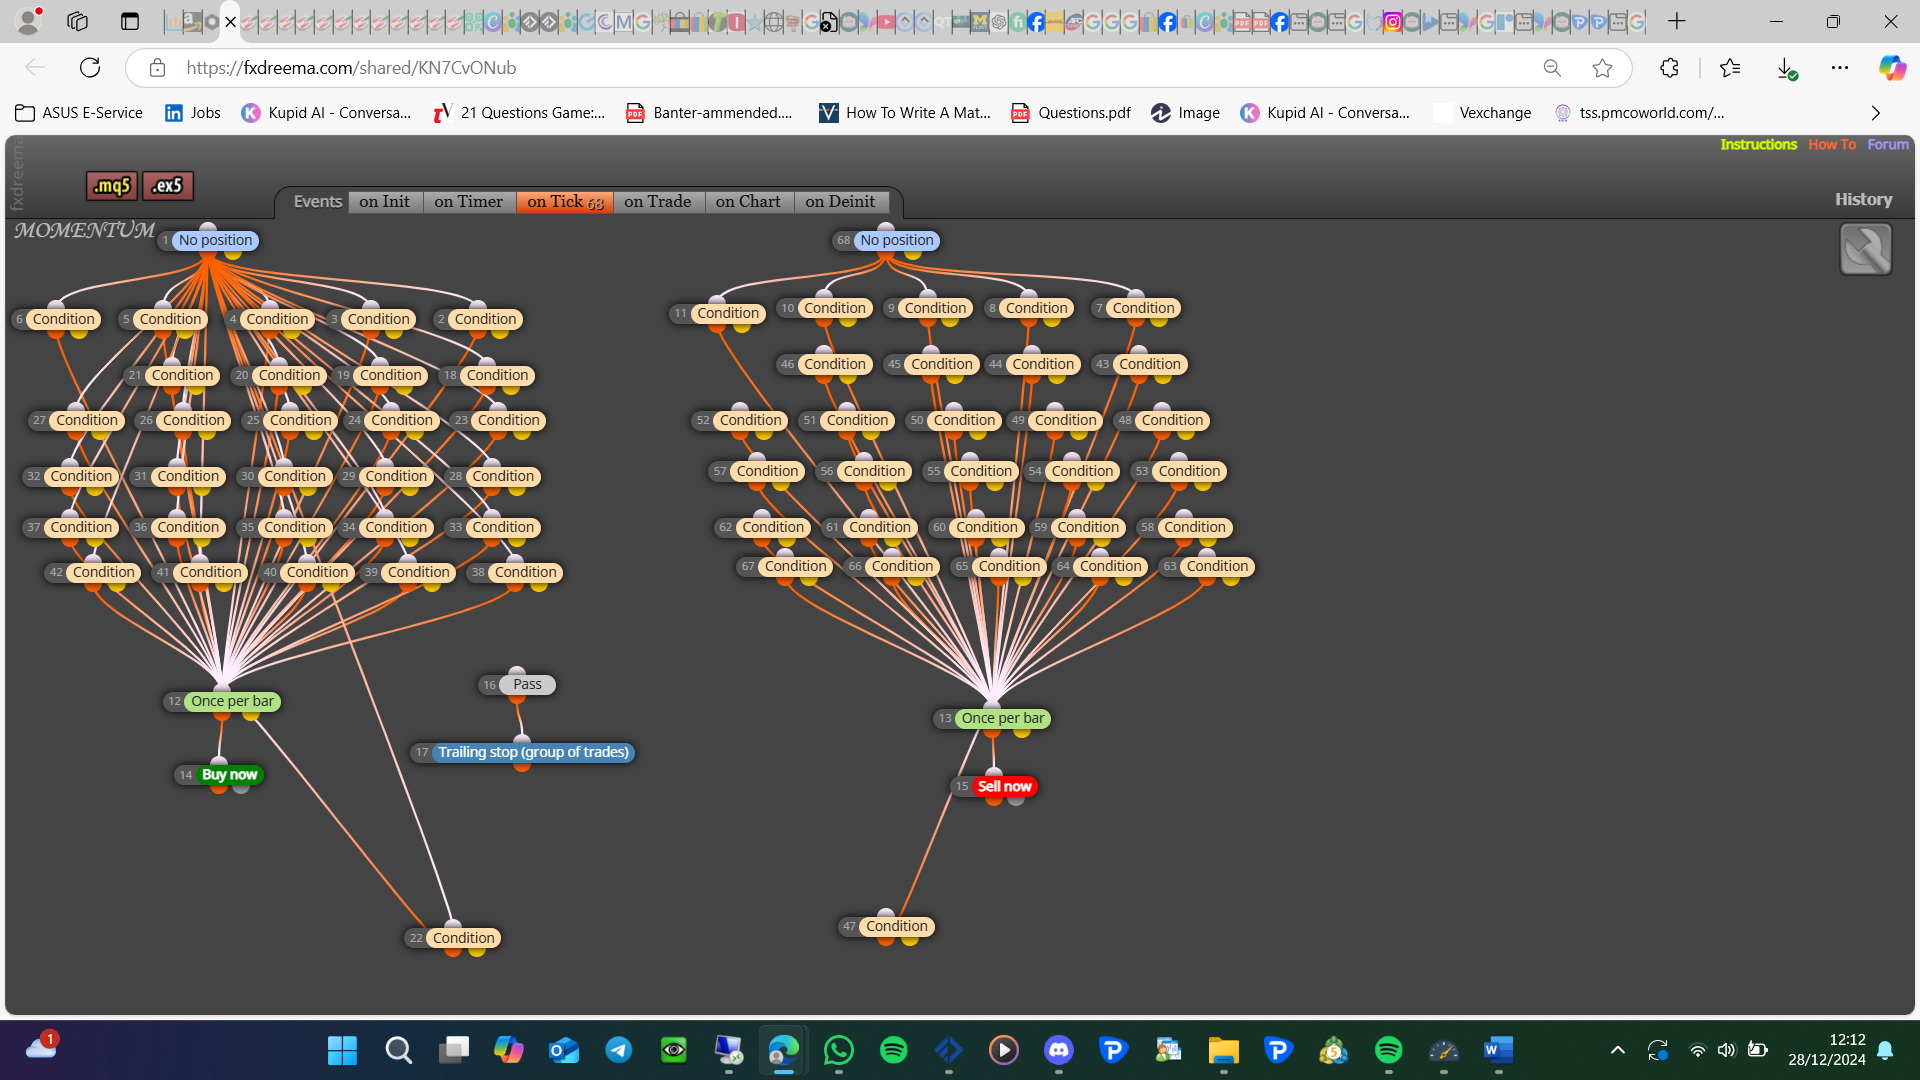The width and height of the screenshot is (1920, 1080).
Task: Show hidden system tray icons
Action: [1617, 1050]
